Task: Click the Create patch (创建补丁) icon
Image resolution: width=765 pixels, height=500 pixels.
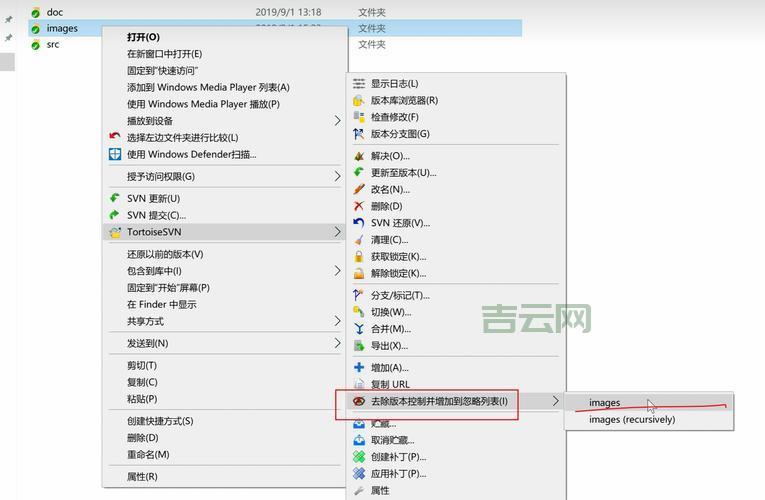Action: (359, 457)
